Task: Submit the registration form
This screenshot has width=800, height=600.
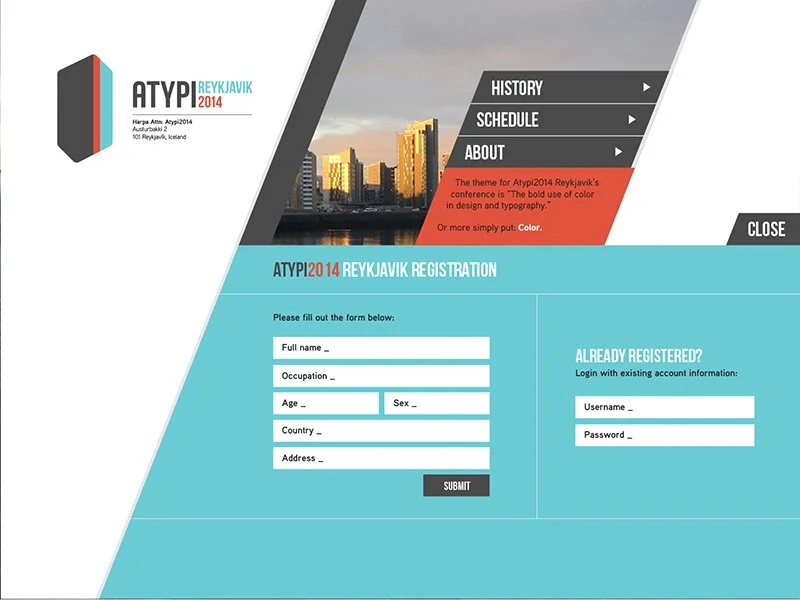Action: 456,486
